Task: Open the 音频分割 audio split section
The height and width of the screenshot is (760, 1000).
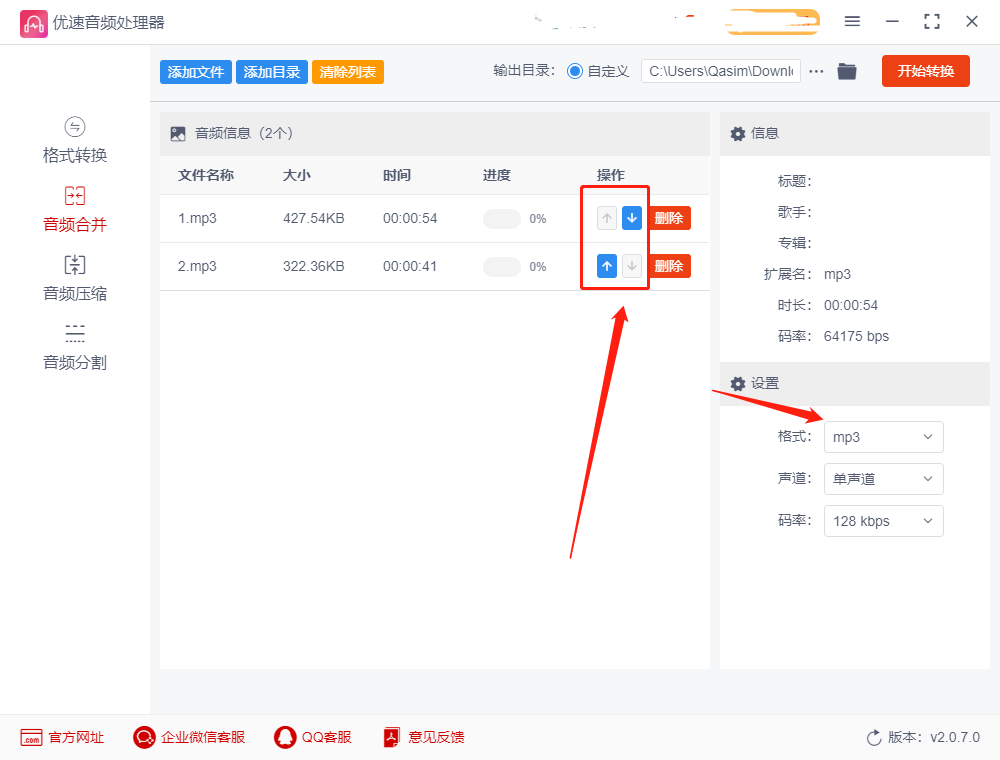Action: 75,347
